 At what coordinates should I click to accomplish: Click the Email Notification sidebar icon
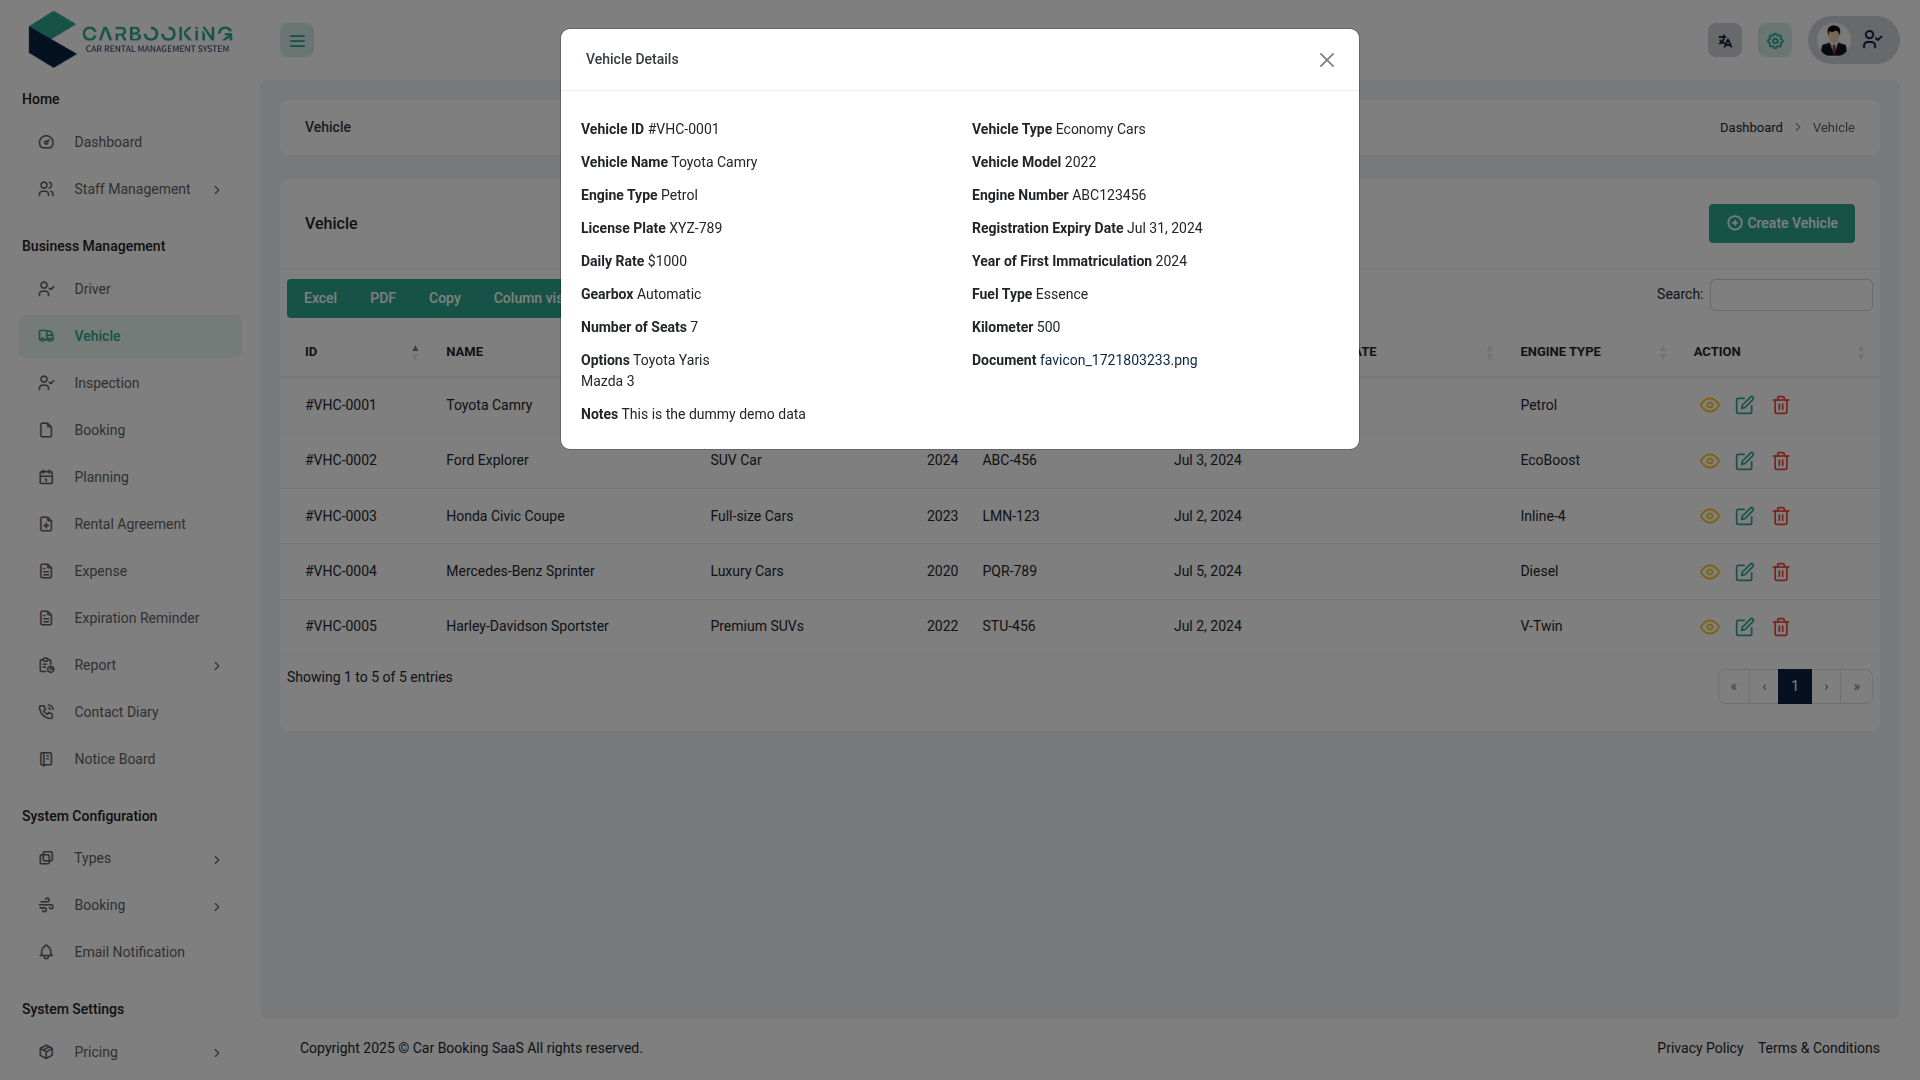pyautogui.click(x=47, y=952)
